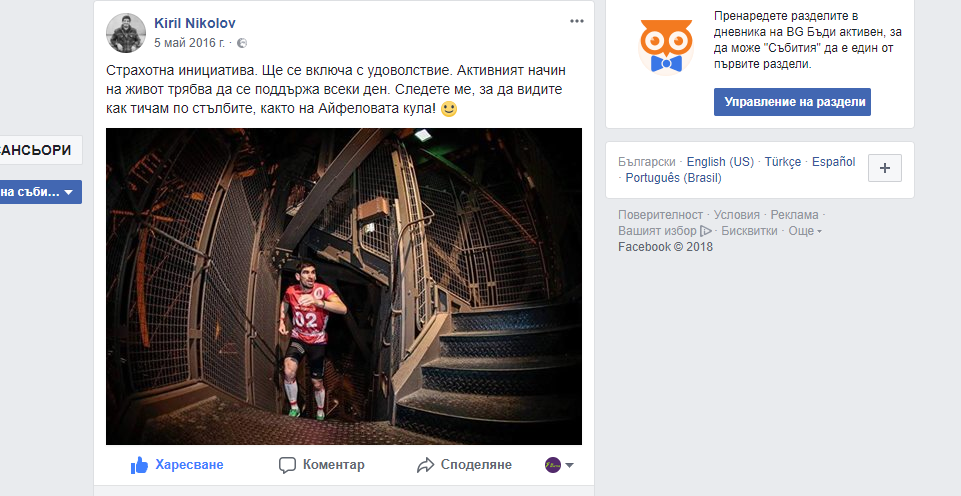The width and height of the screenshot is (961, 496).
Task: Open the stair runner photo
Action: [344, 286]
